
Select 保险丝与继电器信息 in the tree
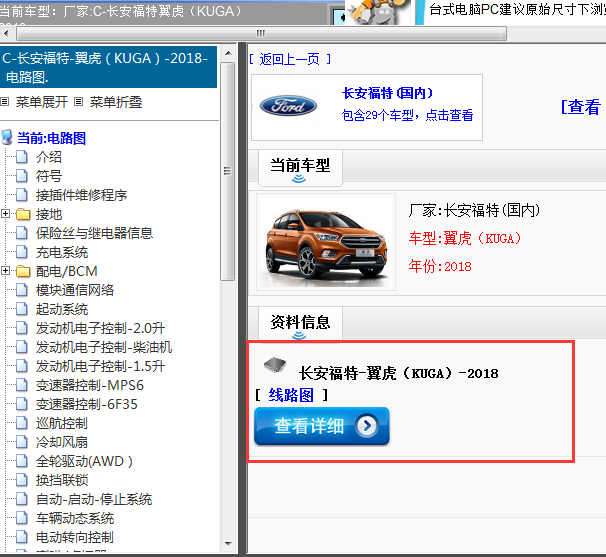pyautogui.click(x=94, y=233)
